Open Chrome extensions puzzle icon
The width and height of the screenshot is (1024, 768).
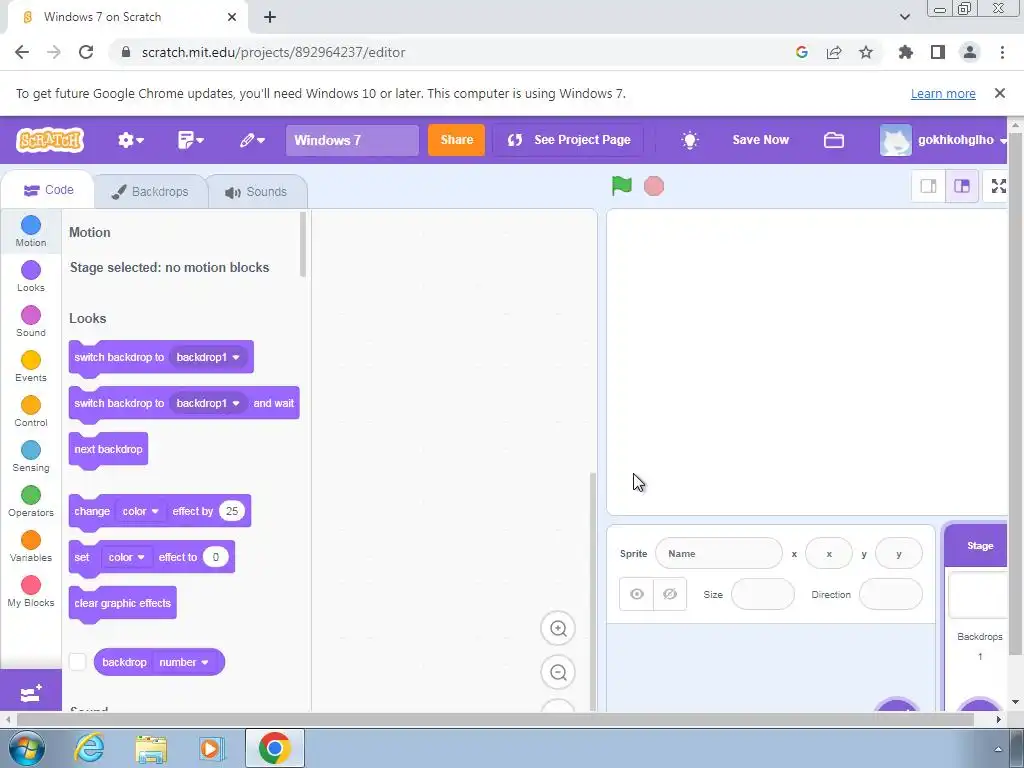click(x=905, y=52)
